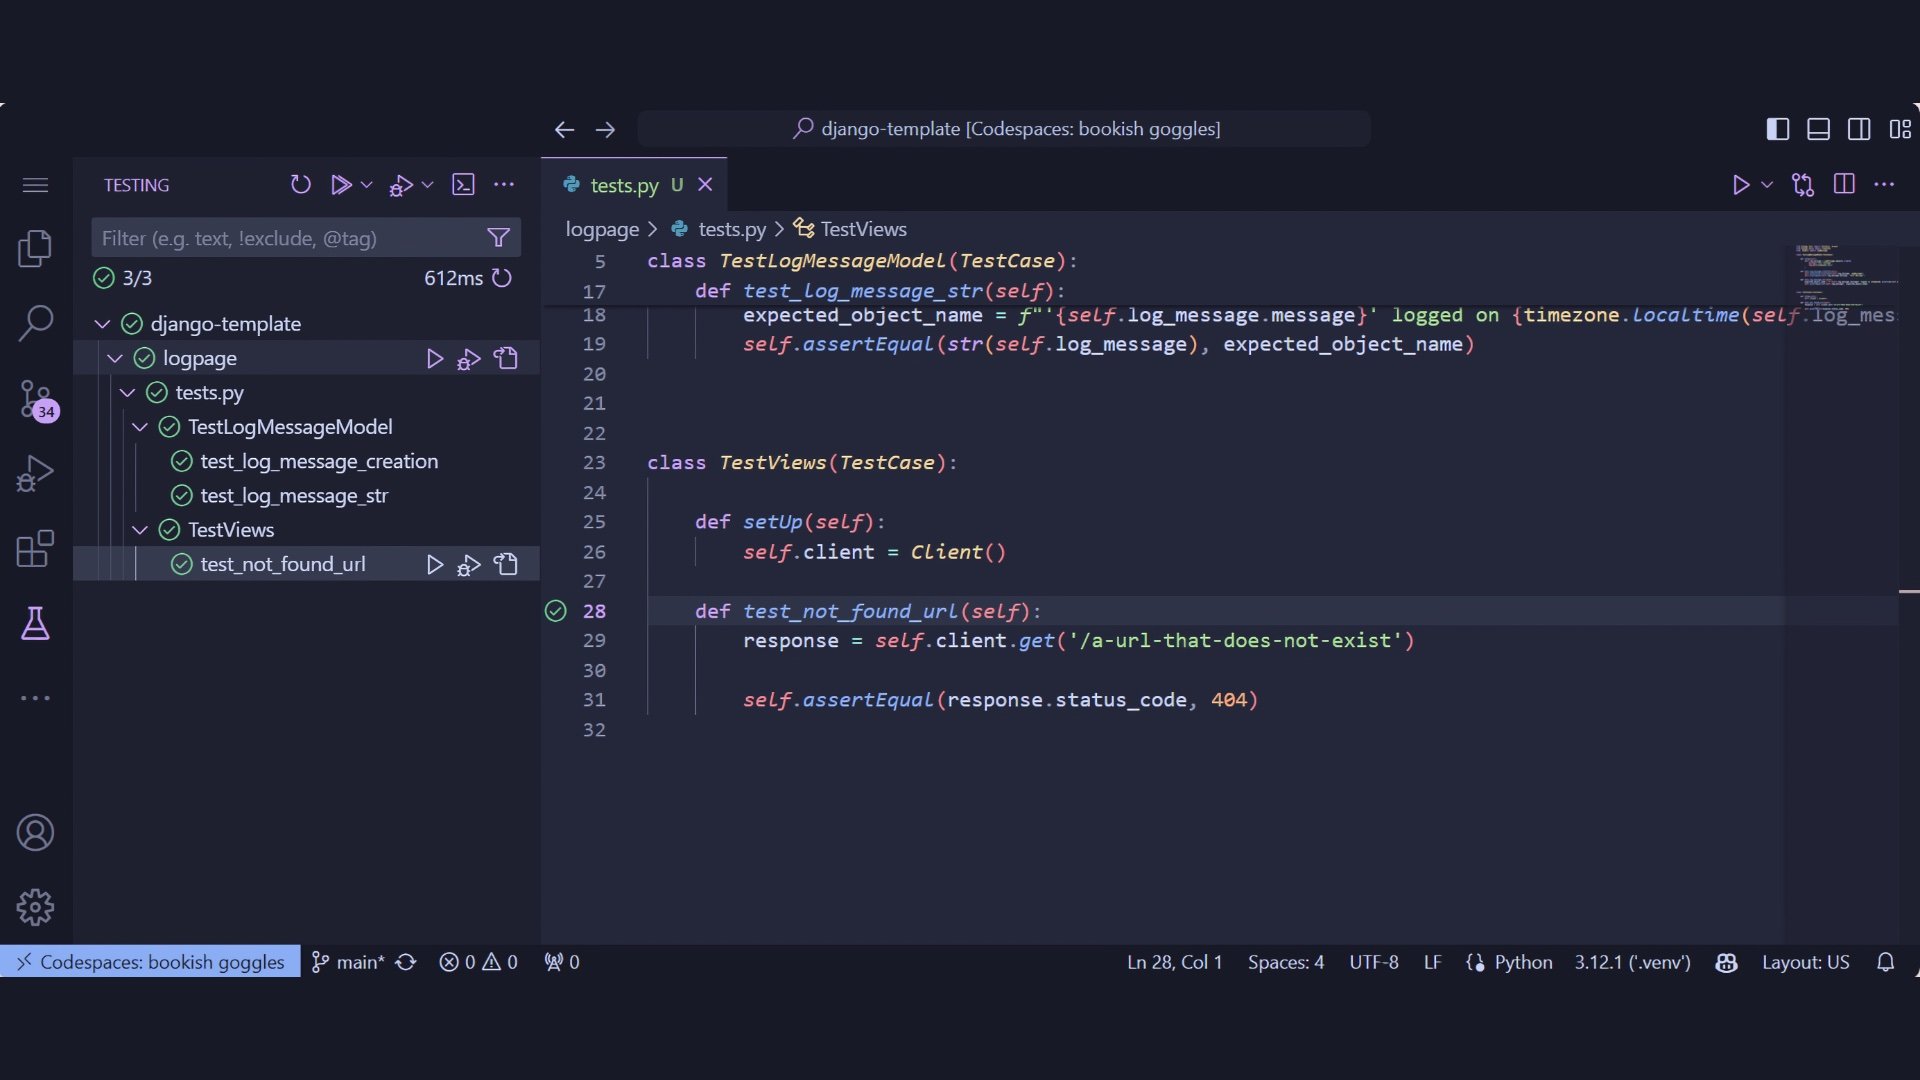Image resolution: width=1920 pixels, height=1080 pixels.
Task: Click the passed test gutter icon on line 28
Action: pos(556,611)
